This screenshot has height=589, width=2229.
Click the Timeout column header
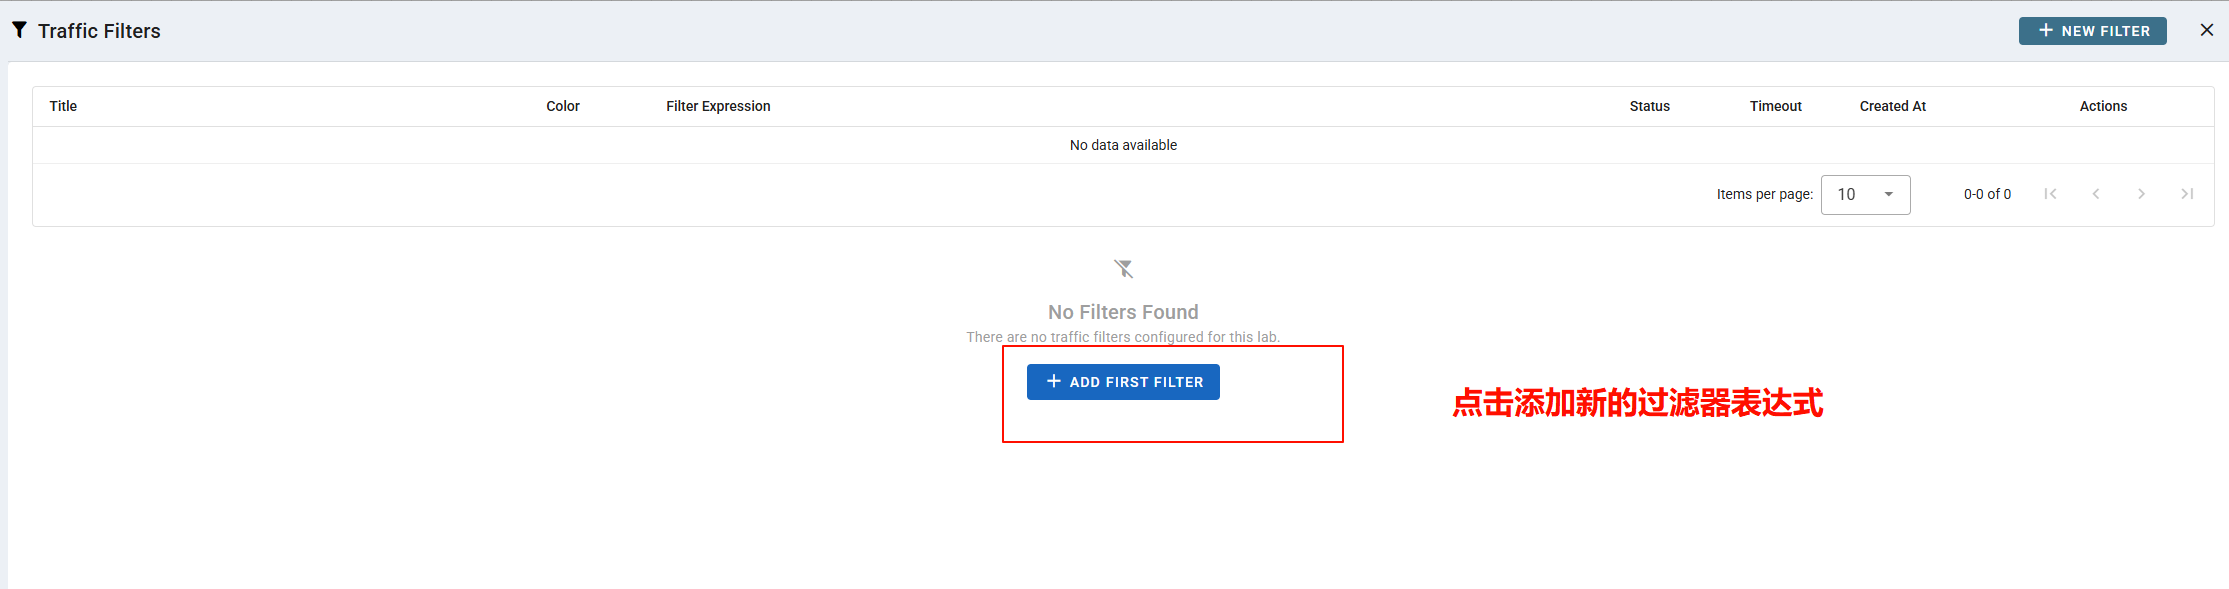click(1775, 106)
